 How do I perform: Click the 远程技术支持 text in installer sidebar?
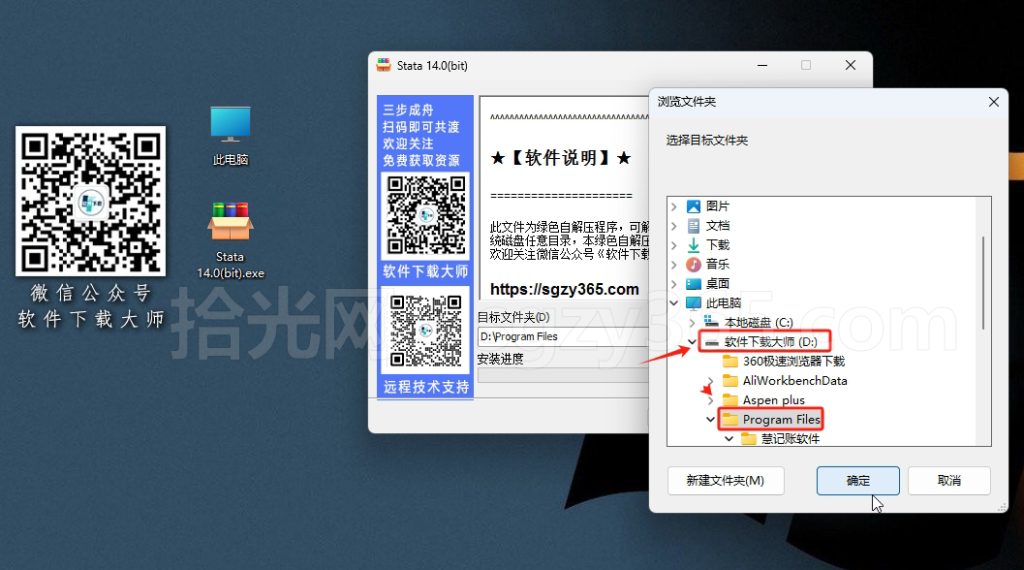[x=426, y=387]
